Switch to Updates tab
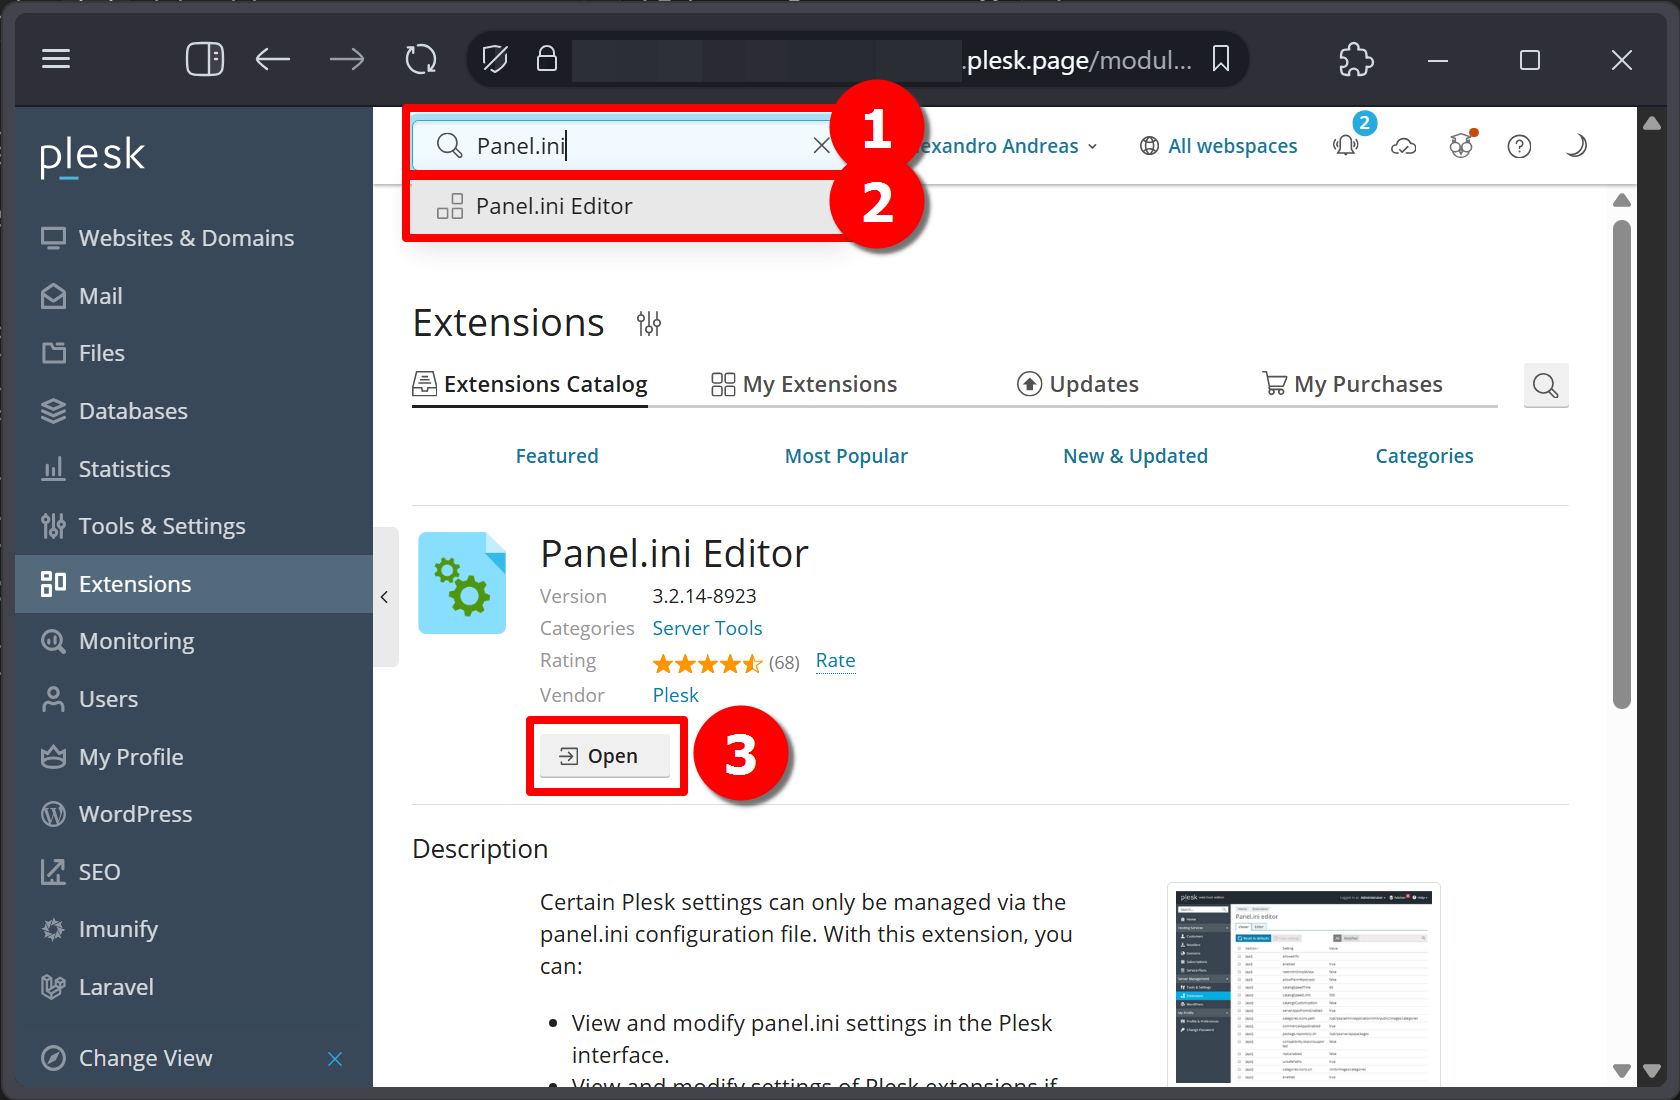The height and width of the screenshot is (1100, 1680). pyautogui.click(x=1078, y=384)
